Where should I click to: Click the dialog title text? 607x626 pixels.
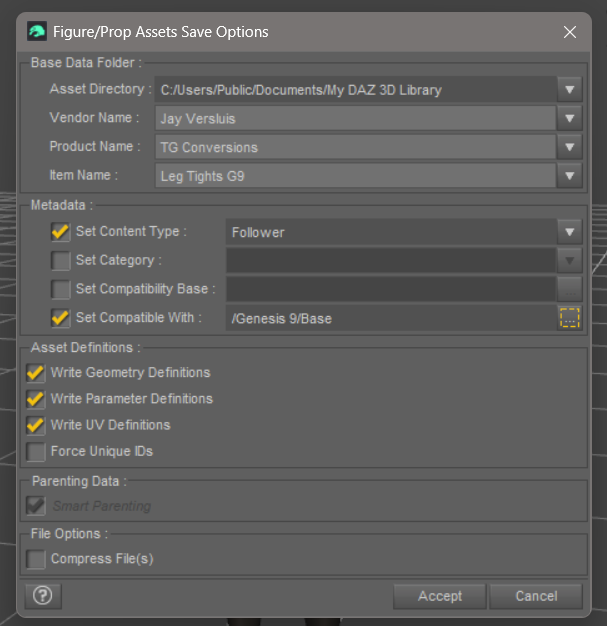coord(161,32)
